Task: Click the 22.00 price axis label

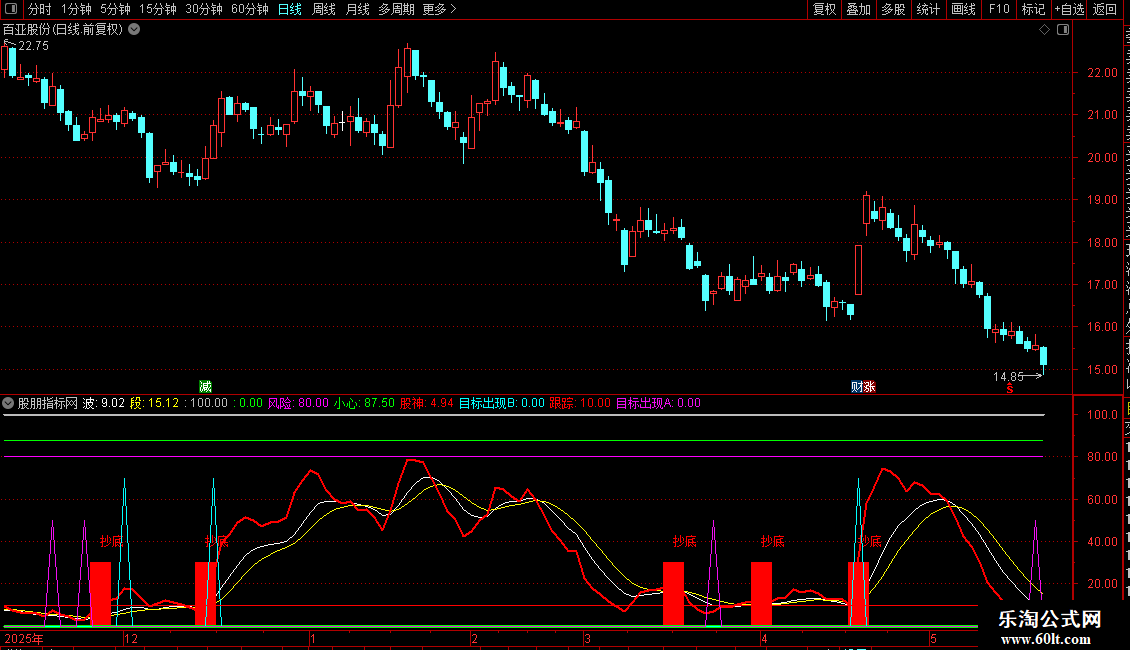Action: point(1102,73)
